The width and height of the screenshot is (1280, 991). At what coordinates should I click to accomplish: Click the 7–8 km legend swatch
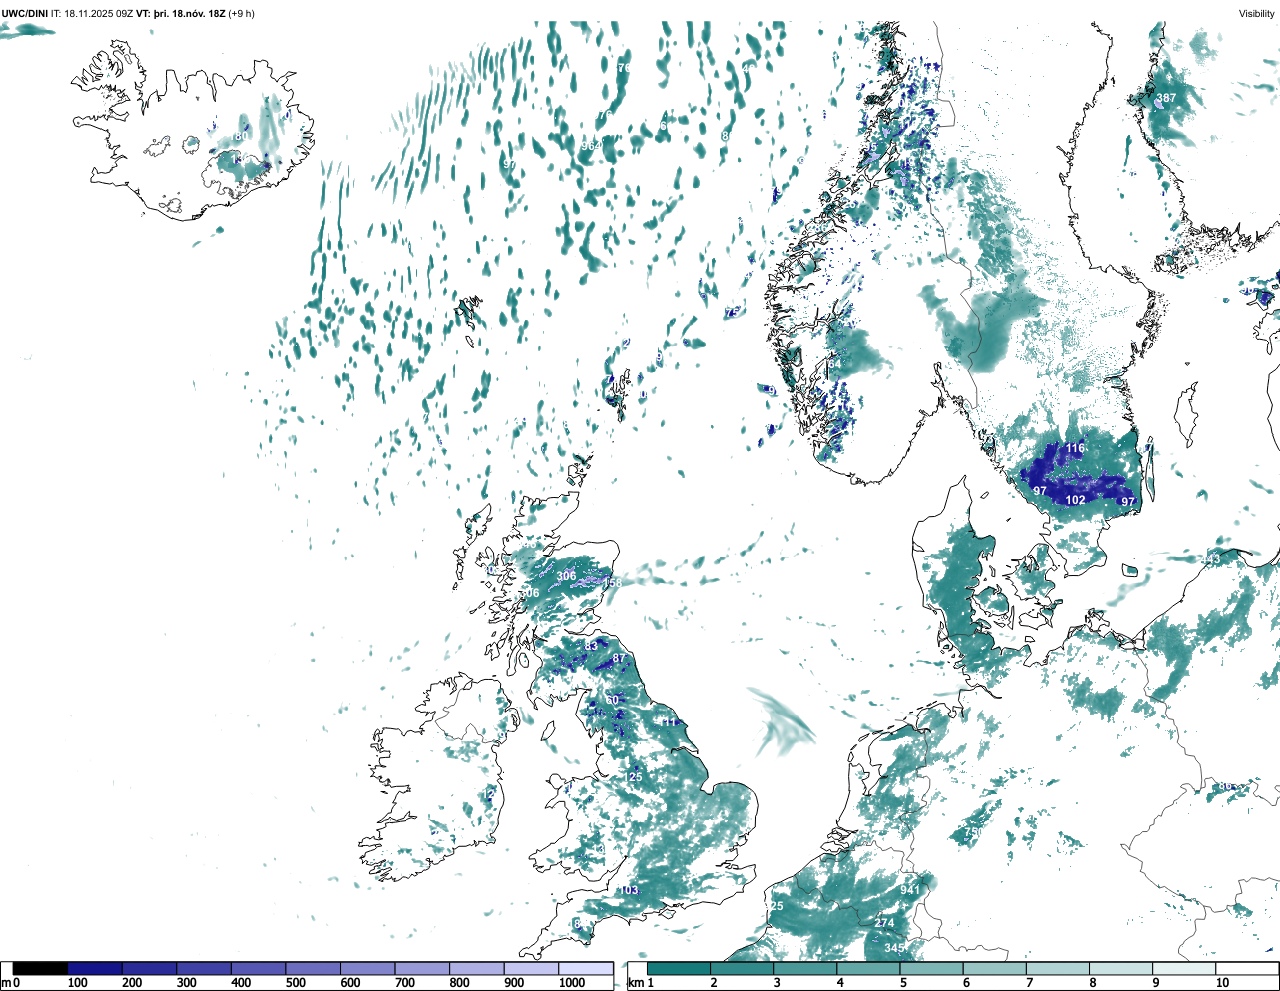tap(1057, 968)
